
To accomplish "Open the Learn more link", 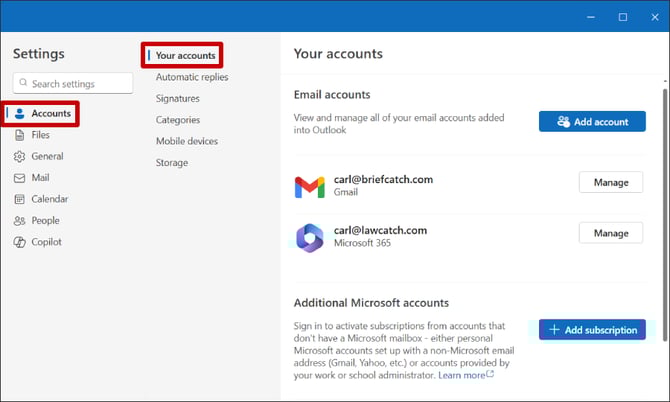I will (x=466, y=375).
